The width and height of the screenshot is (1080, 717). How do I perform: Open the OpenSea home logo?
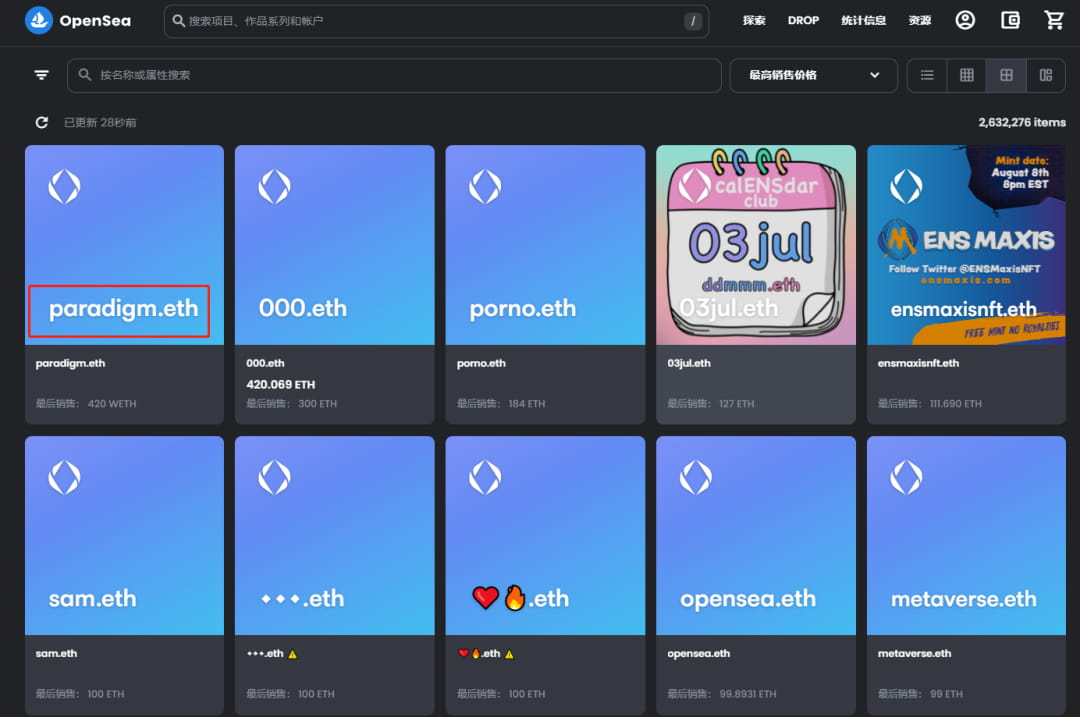click(78, 21)
